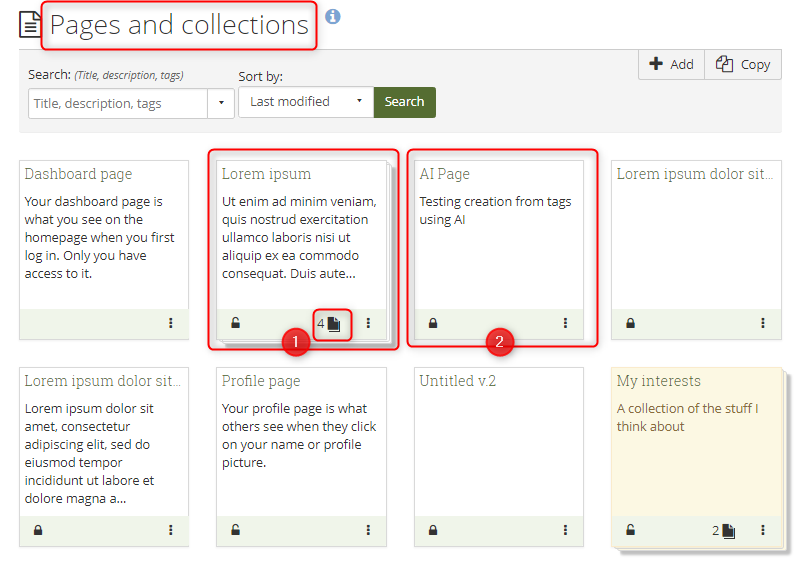This screenshot has width=797, height=571.
Task: Click the pages count icon on Lorem ipsum
Action: (333, 324)
